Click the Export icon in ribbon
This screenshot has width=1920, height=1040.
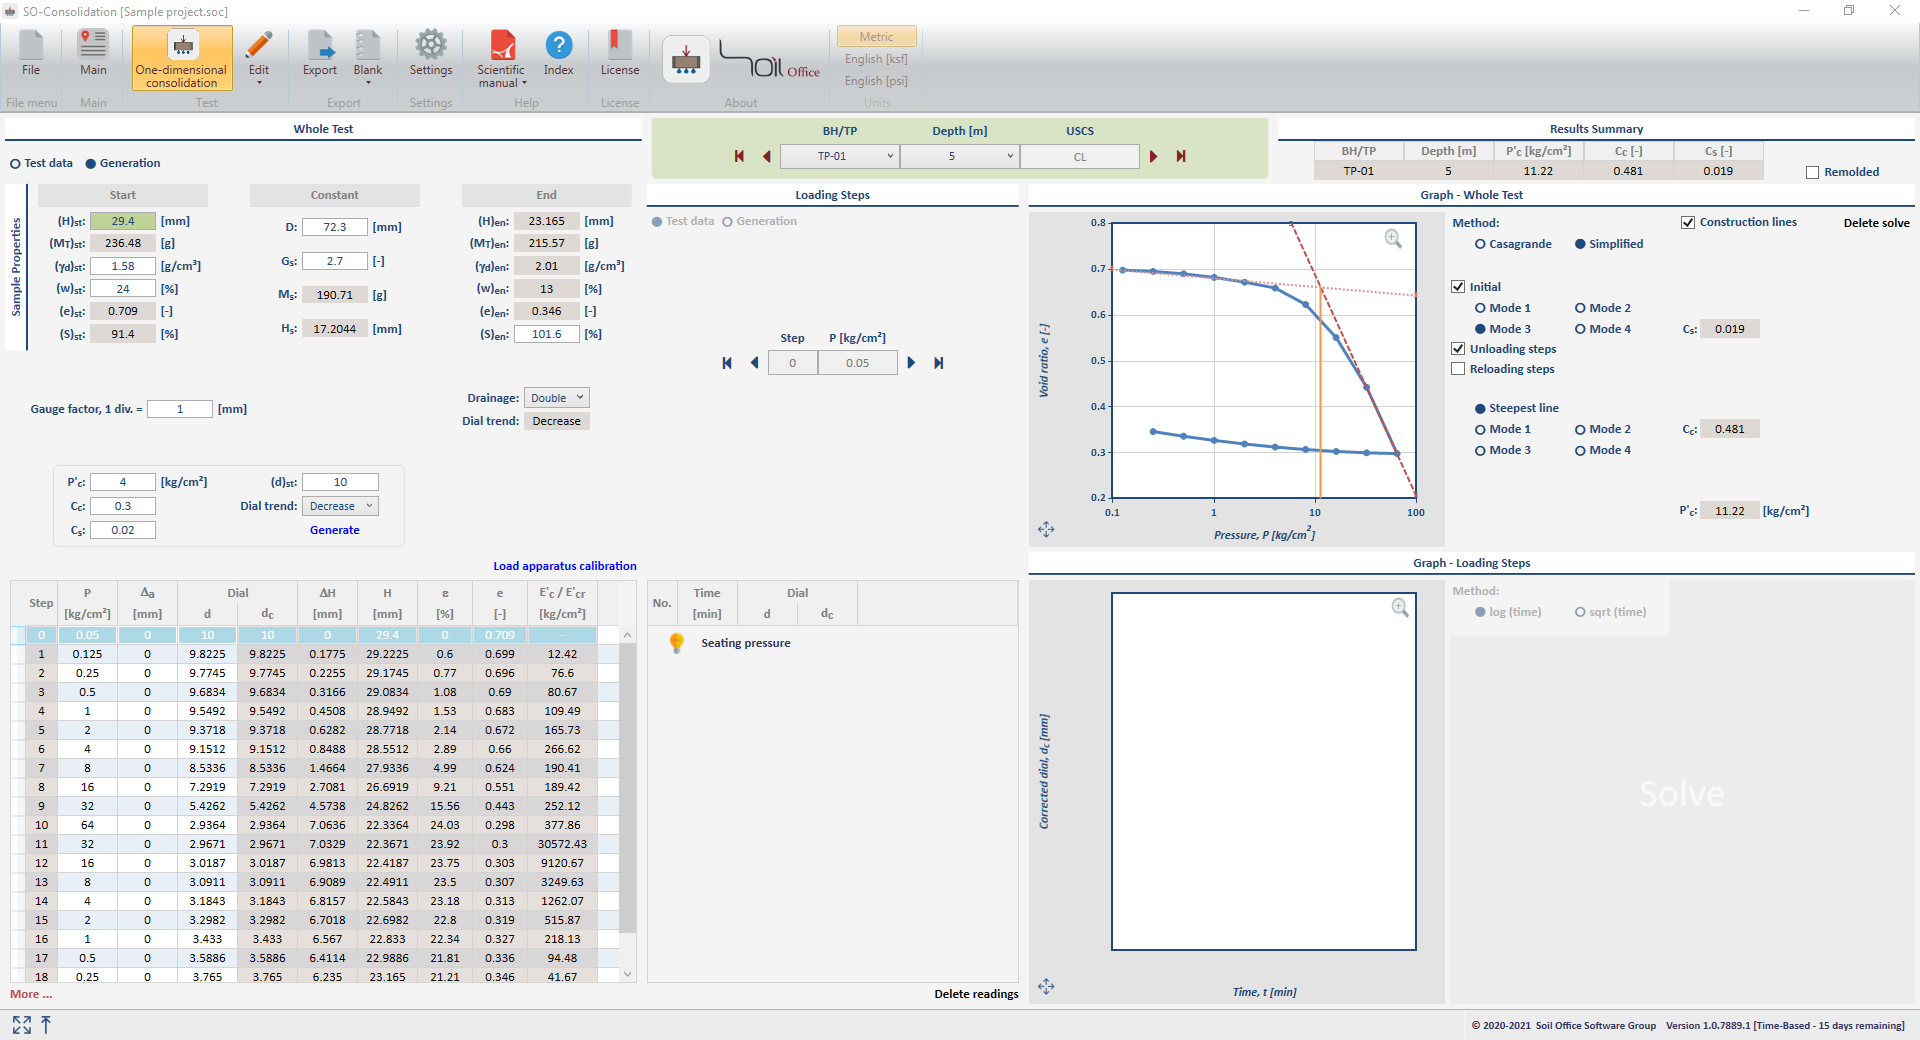pos(320,46)
